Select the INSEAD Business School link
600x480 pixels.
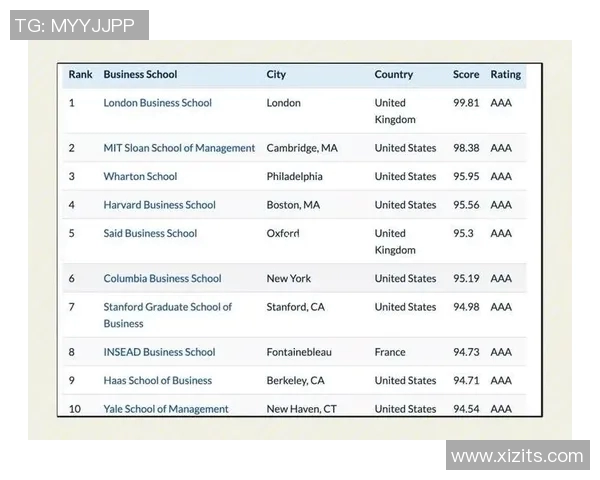(159, 352)
